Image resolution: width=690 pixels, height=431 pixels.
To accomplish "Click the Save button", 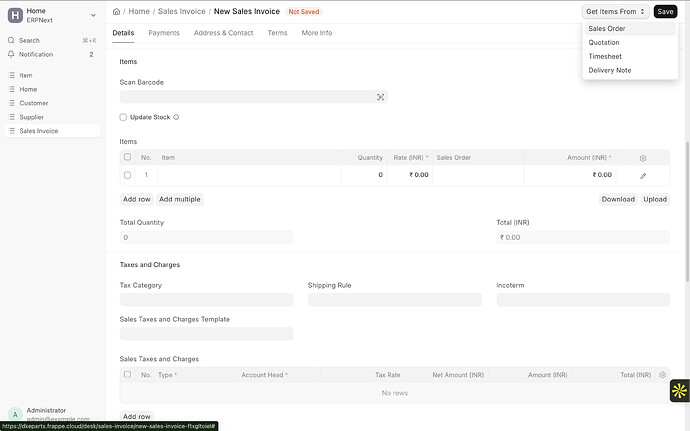I will (665, 11).
